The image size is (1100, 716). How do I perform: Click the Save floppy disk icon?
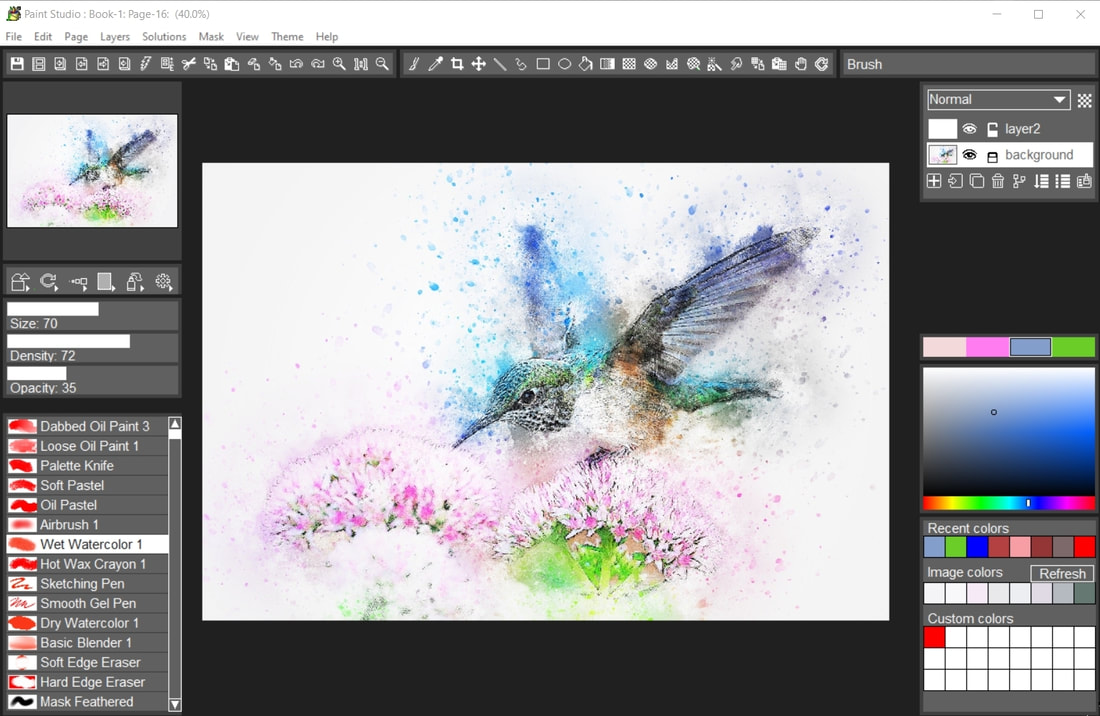point(18,64)
